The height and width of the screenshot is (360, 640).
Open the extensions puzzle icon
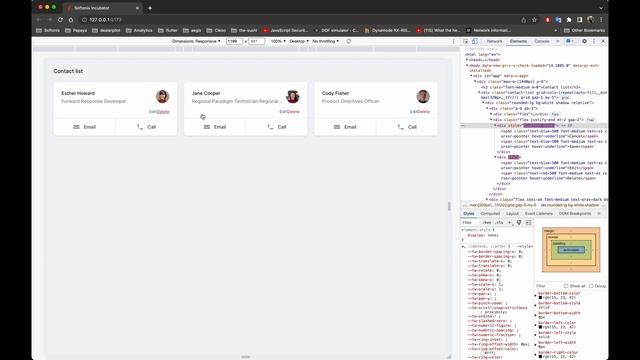click(569, 20)
